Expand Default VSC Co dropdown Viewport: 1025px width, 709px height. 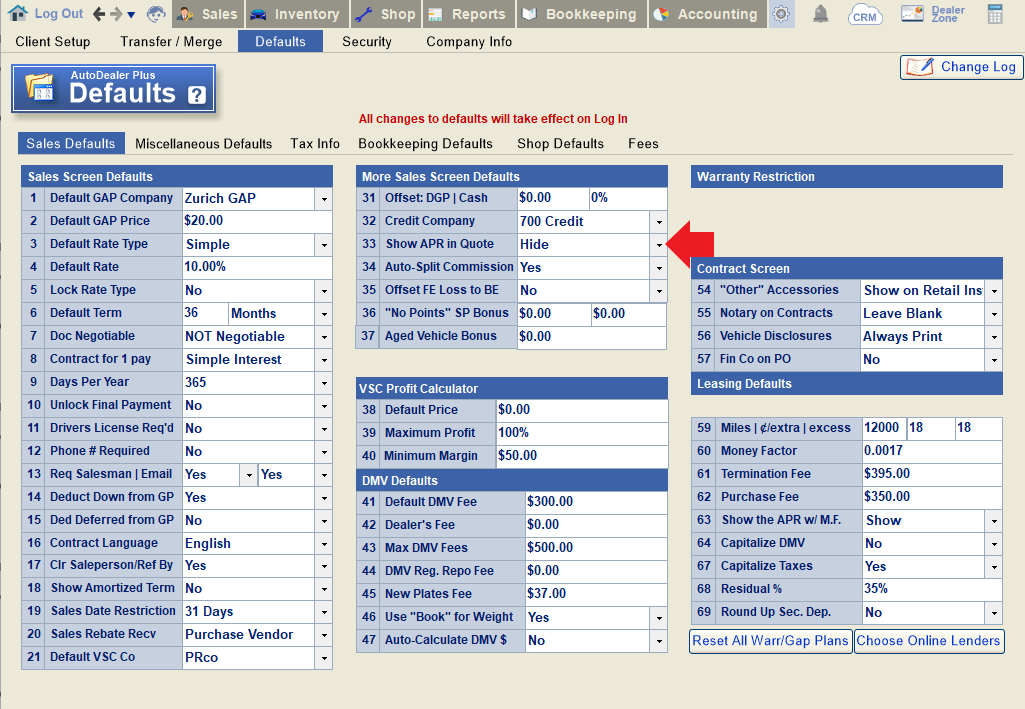(x=324, y=658)
